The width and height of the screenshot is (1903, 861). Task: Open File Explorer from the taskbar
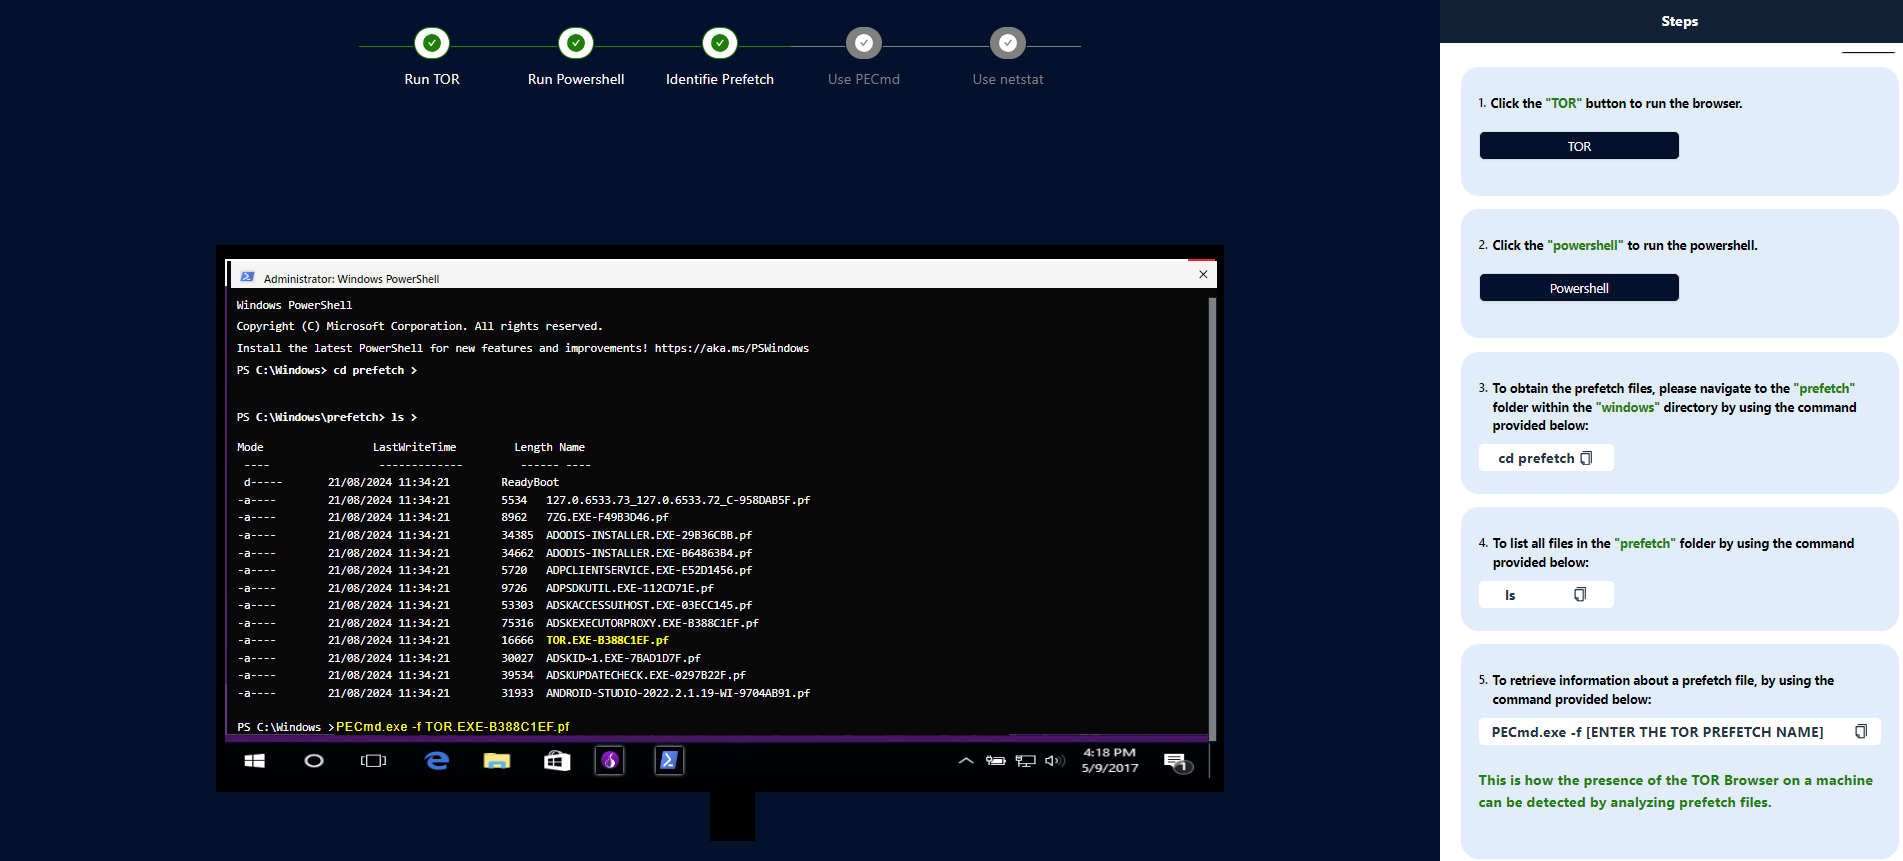[497, 761]
